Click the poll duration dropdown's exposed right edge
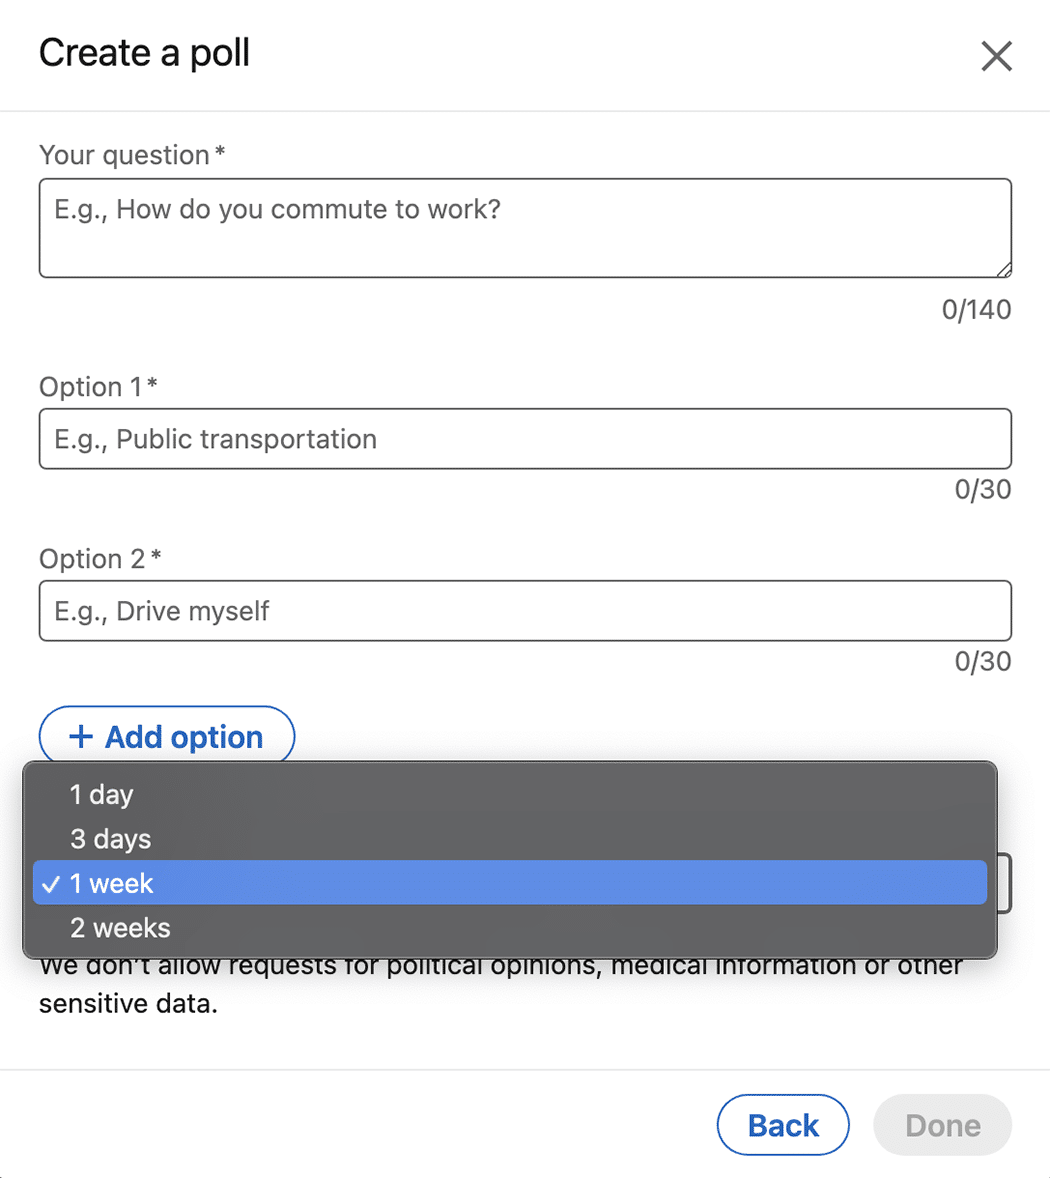Viewport: 1050px width, 1178px height. pyautogui.click(x=1004, y=884)
